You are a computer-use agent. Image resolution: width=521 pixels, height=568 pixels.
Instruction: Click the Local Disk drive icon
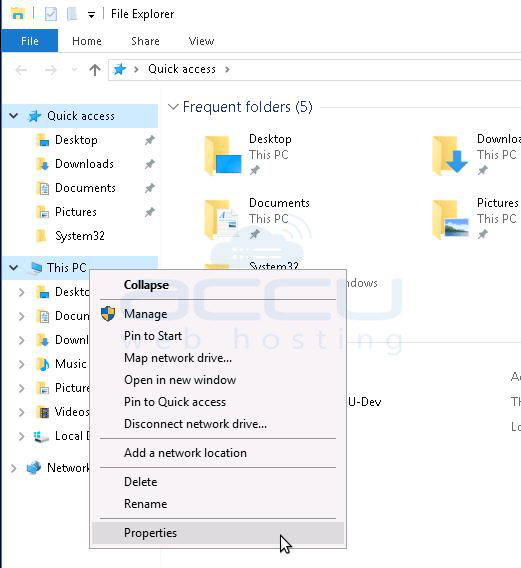point(41,437)
